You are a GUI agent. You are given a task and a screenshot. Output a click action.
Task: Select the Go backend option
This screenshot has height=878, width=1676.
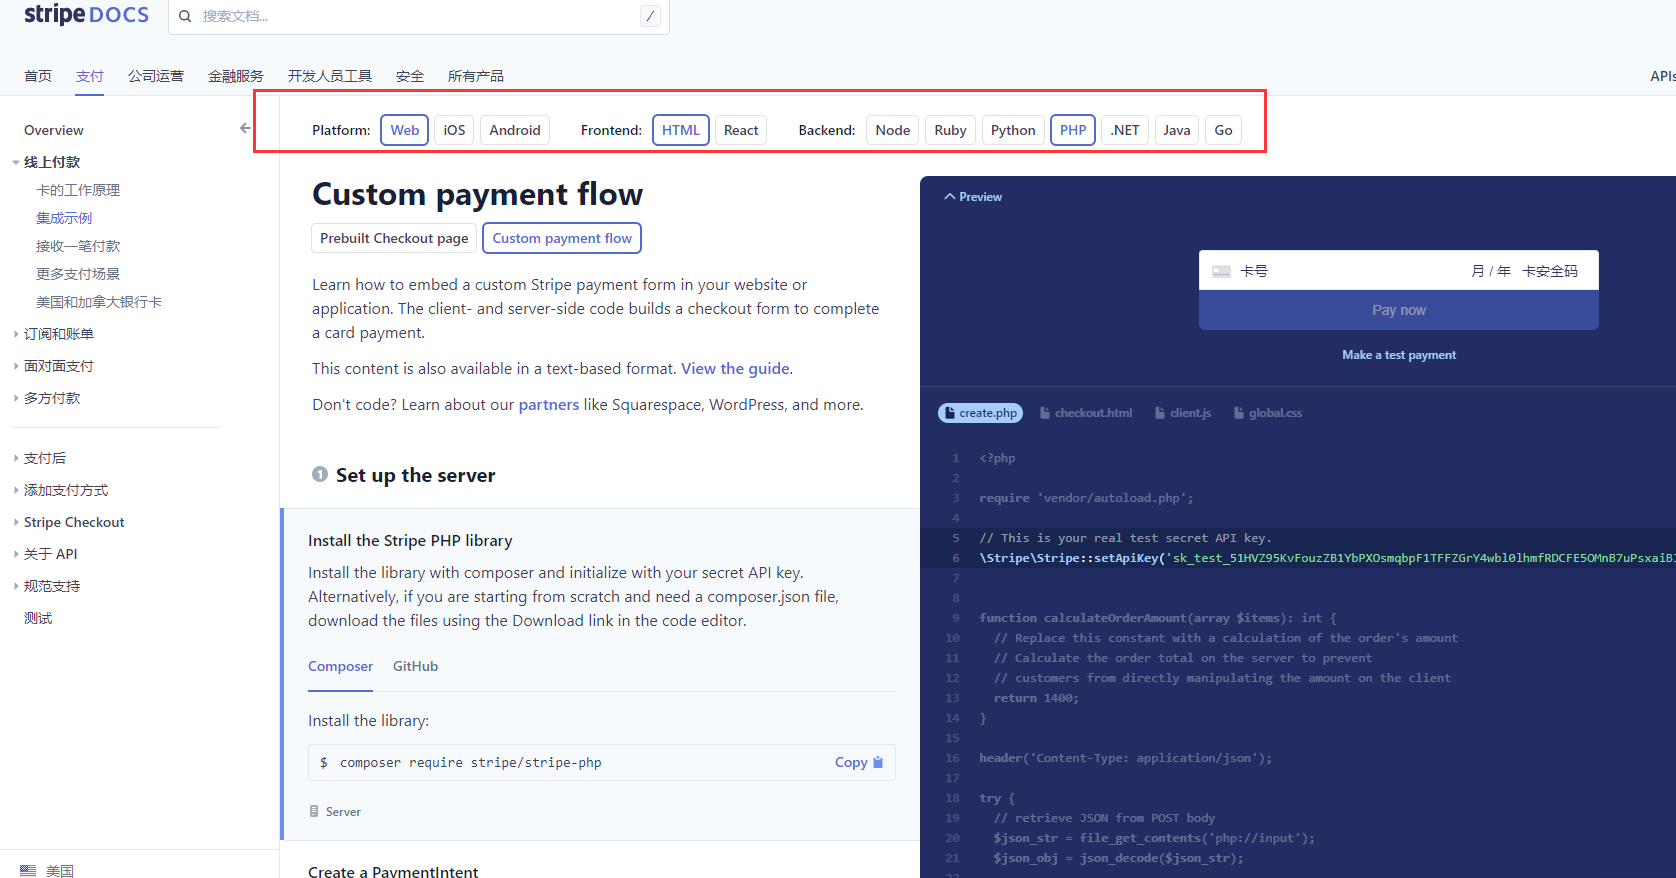(x=1223, y=130)
